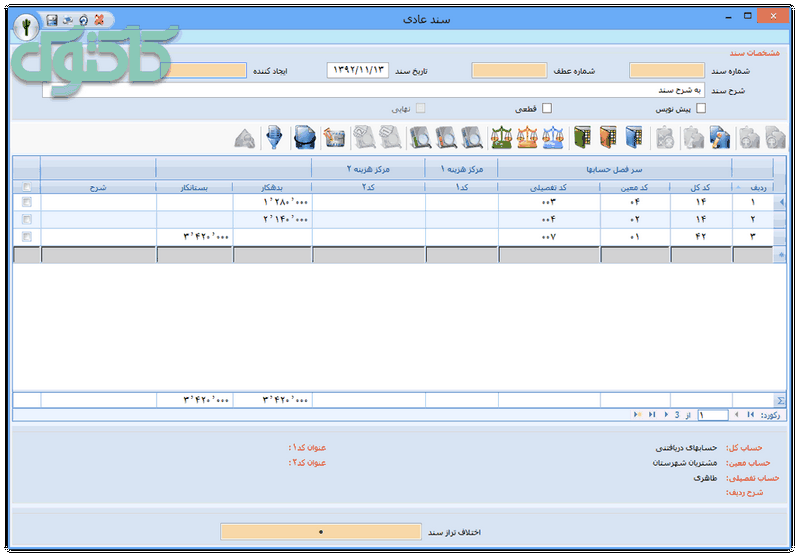
Task: Select the کد معین cell ۰۴ in row 1
Action: pos(635,202)
